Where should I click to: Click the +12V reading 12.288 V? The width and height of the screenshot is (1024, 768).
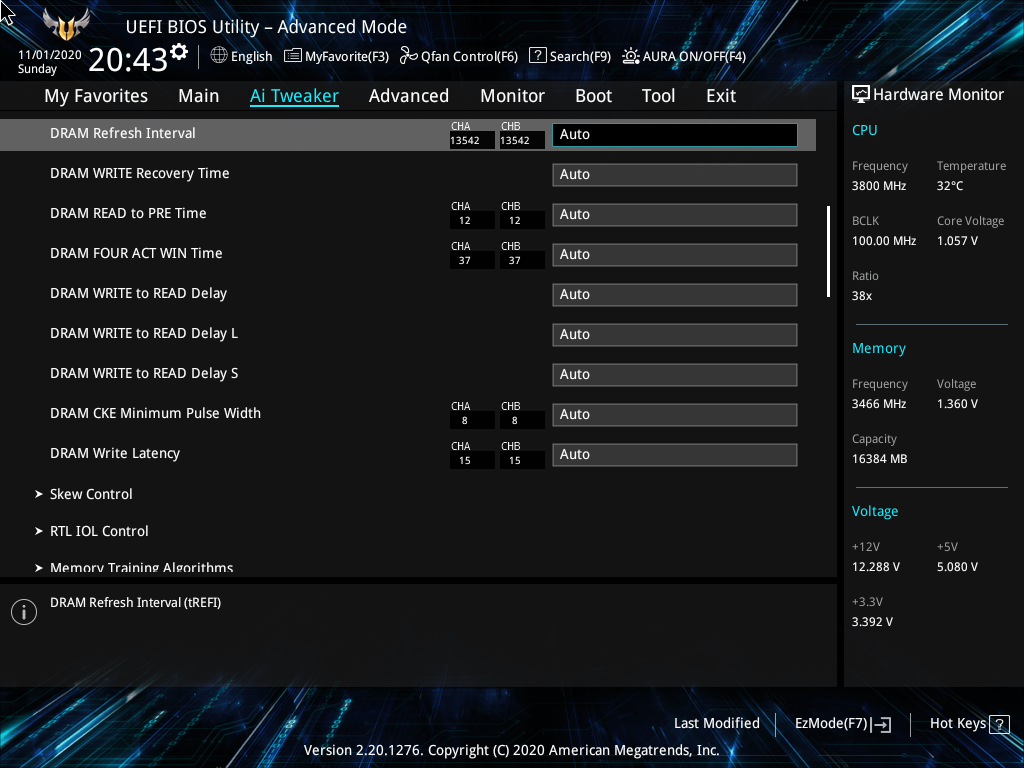[x=876, y=566]
